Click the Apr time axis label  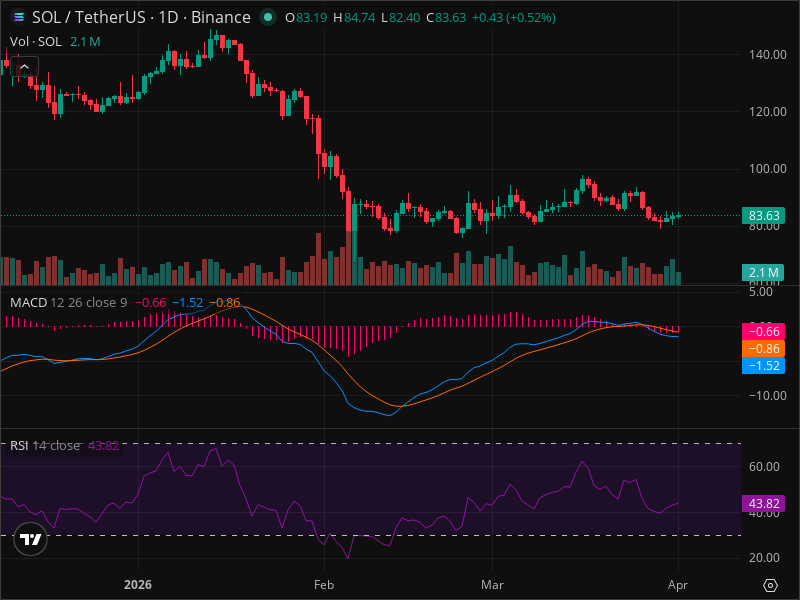(678, 585)
